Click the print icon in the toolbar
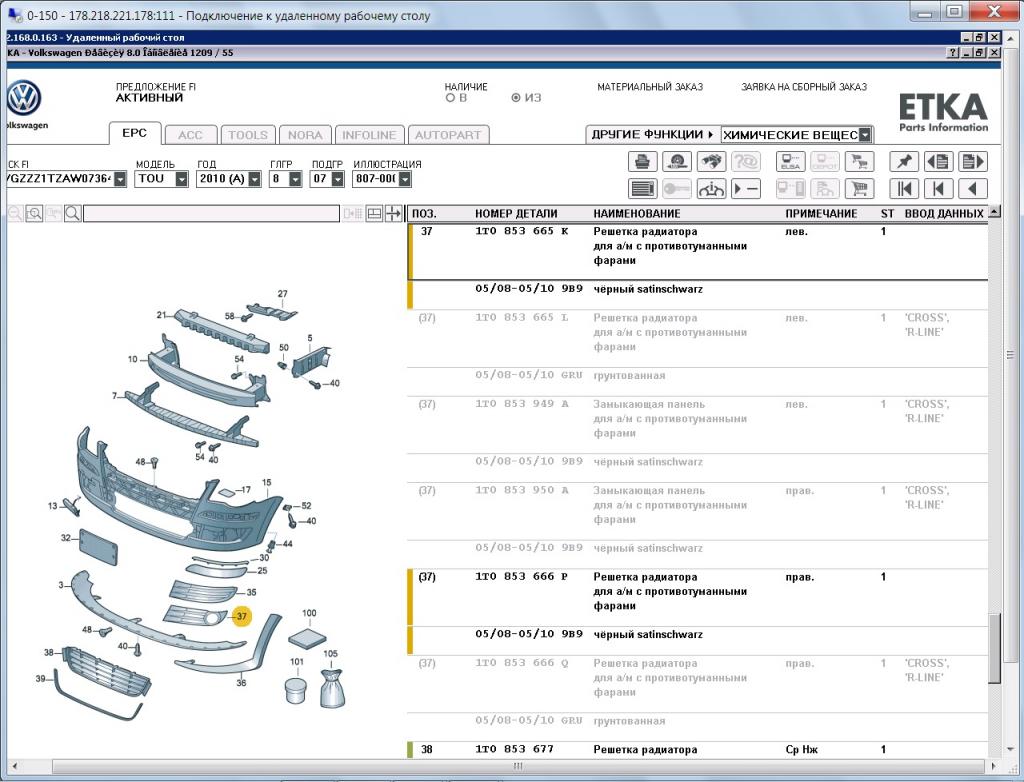 (x=643, y=161)
